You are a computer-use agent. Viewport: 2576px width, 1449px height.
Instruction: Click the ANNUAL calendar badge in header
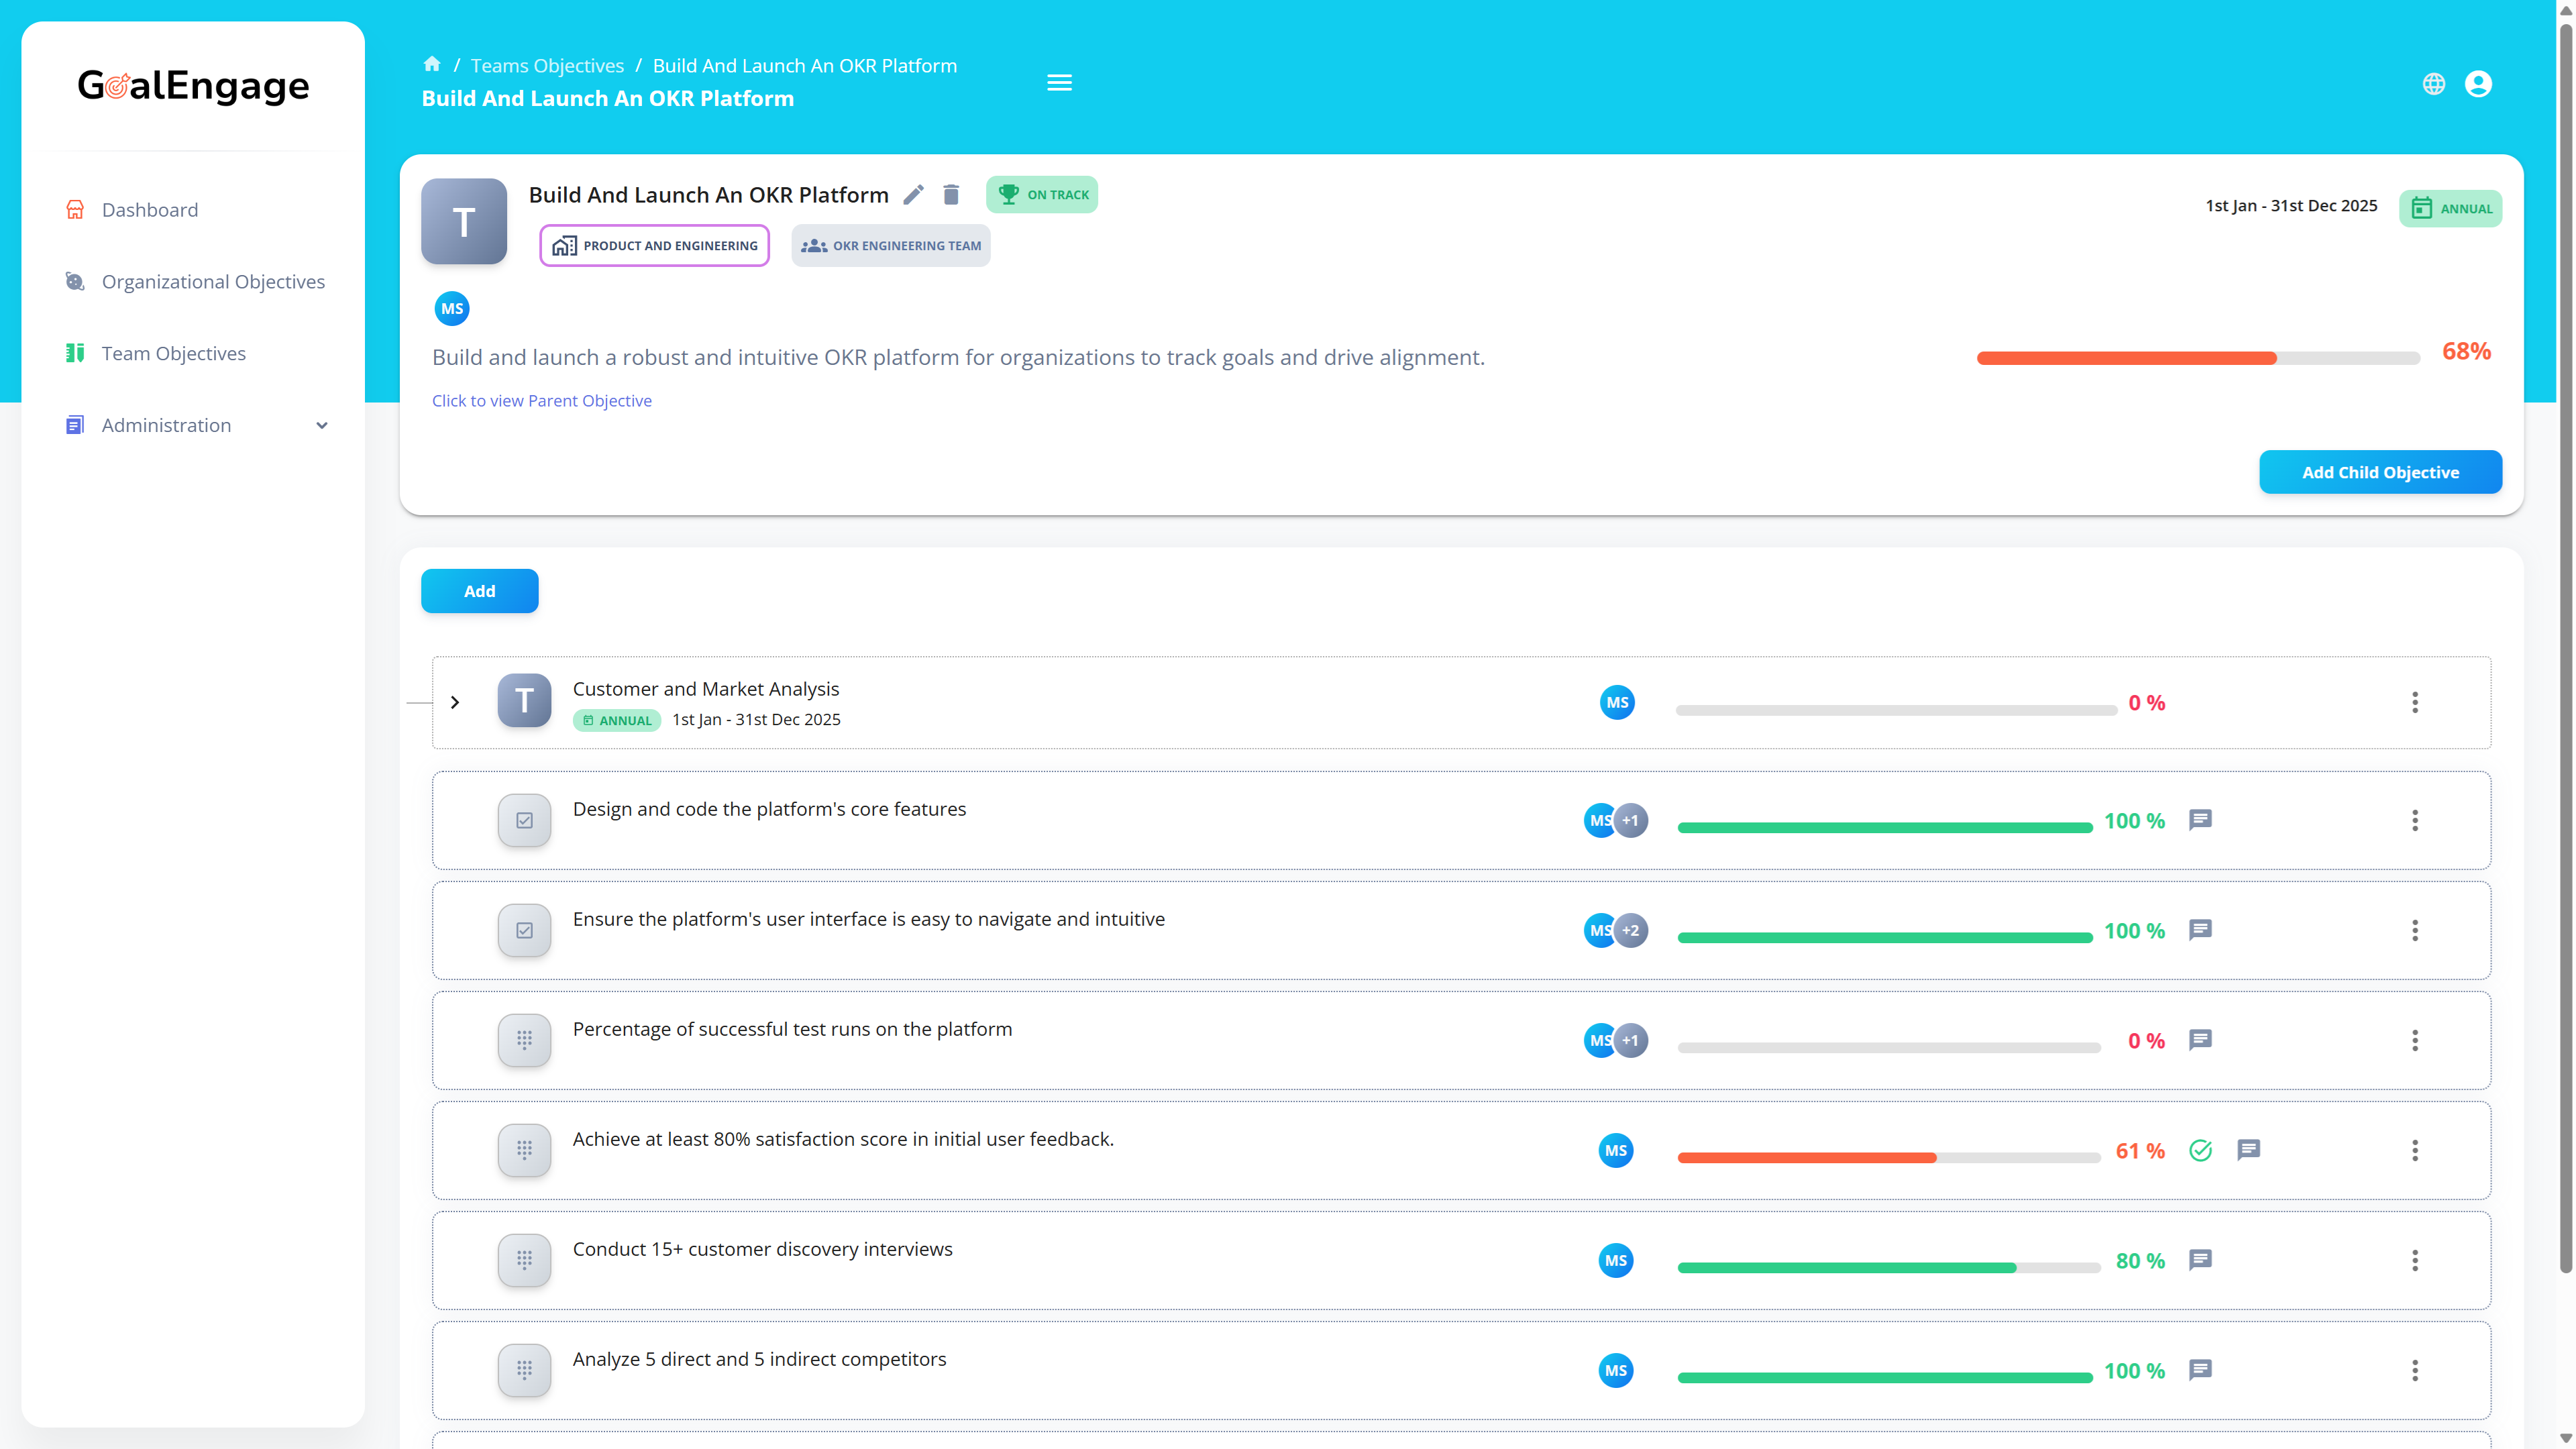click(x=2450, y=208)
